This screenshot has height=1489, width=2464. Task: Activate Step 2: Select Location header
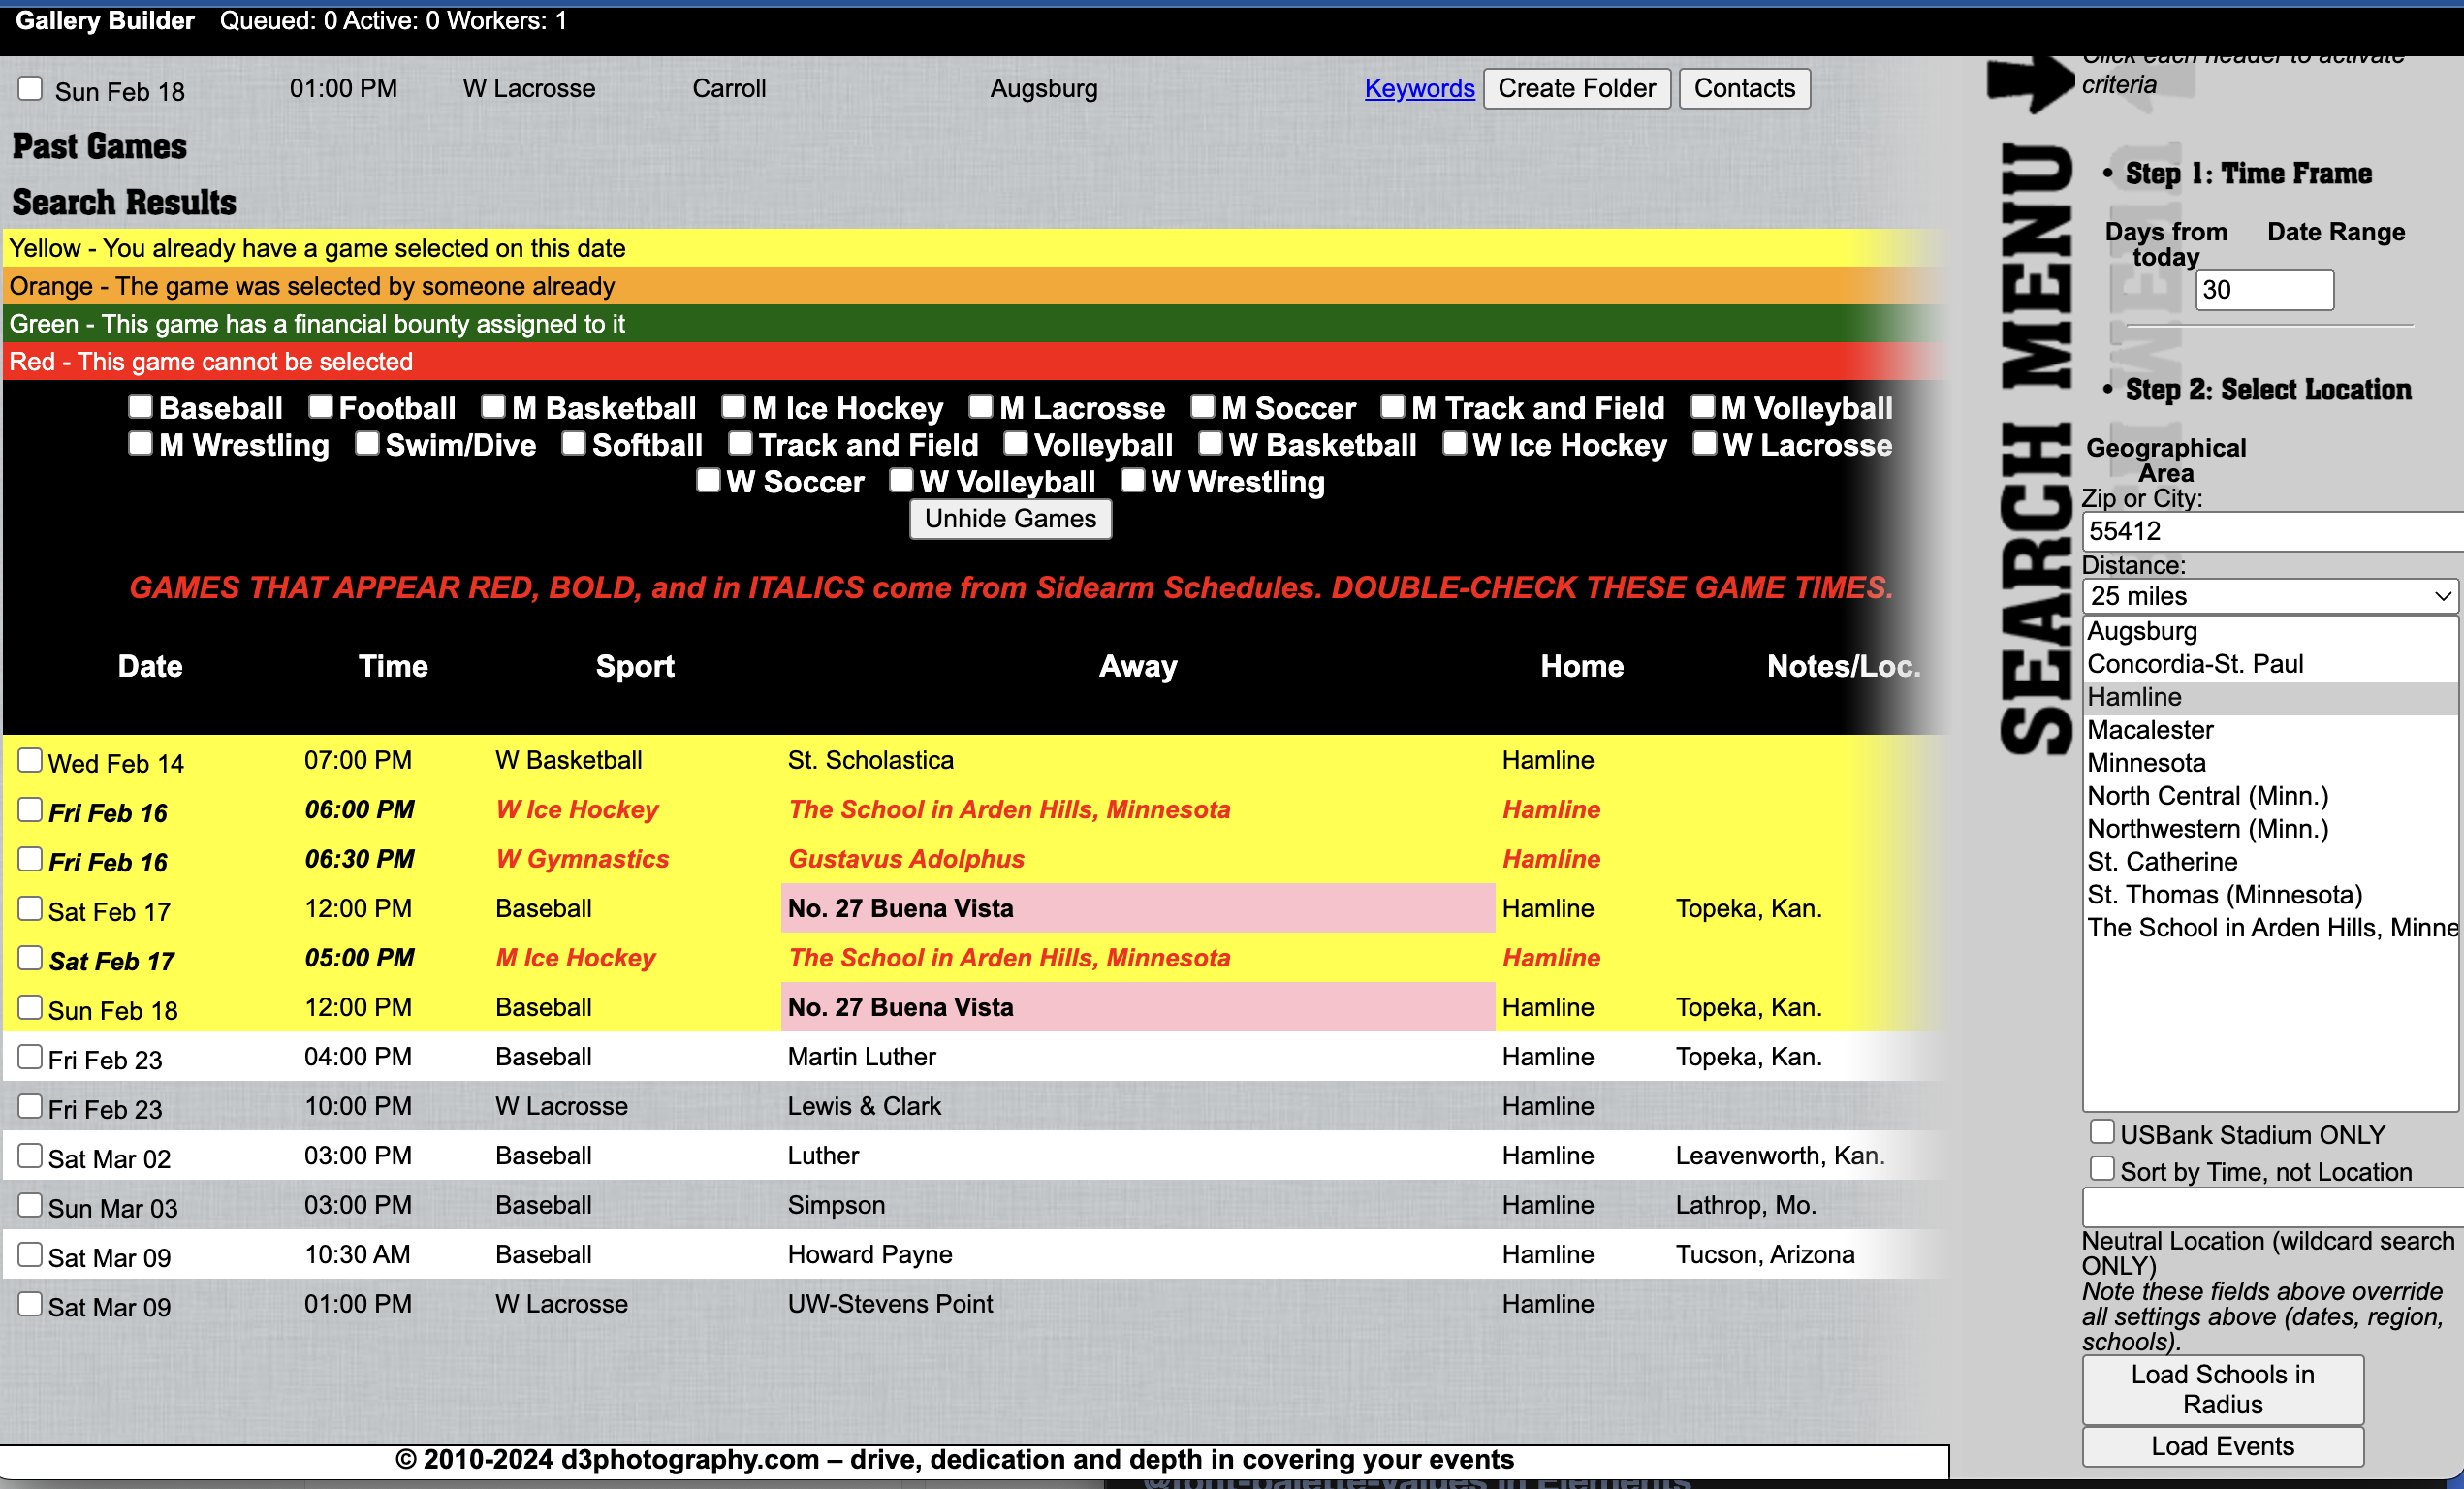coord(2267,390)
